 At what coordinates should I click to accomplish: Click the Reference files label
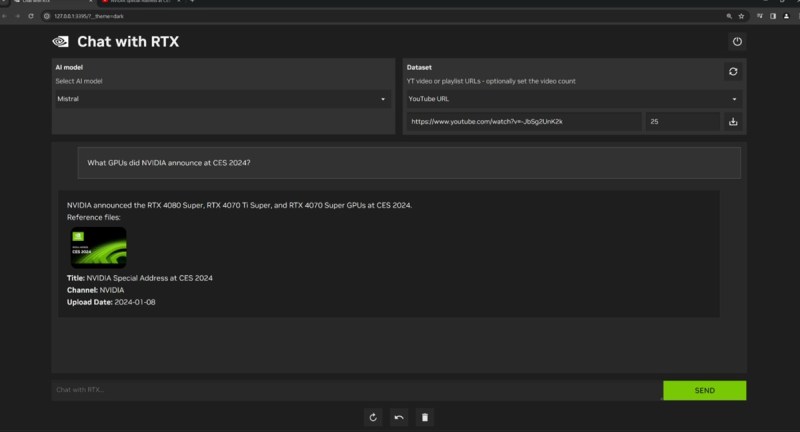(x=93, y=217)
